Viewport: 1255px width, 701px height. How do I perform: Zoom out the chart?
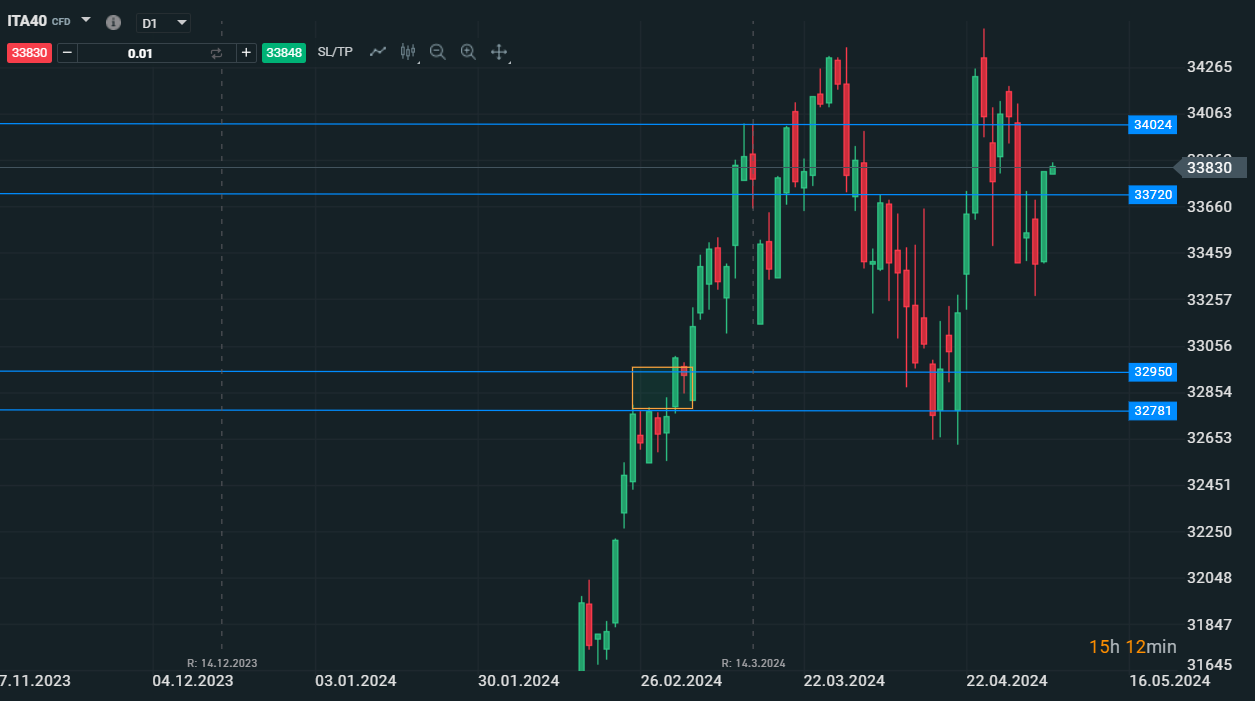(x=437, y=52)
